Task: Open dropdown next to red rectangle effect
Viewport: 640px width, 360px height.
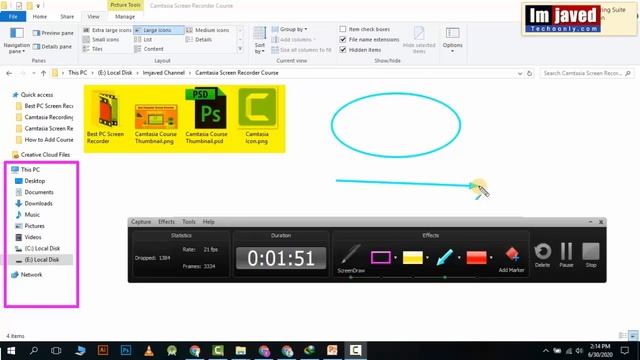Action: point(491,258)
